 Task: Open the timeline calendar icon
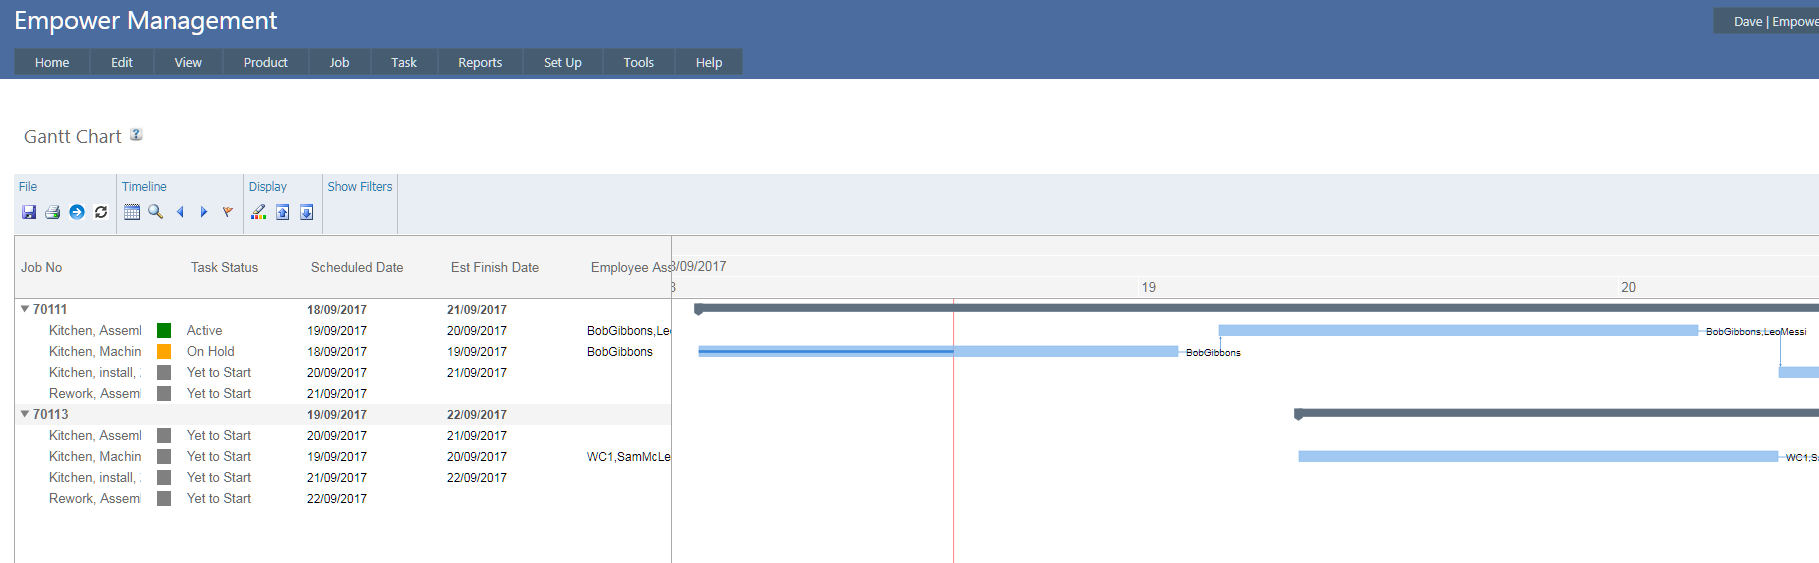132,212
